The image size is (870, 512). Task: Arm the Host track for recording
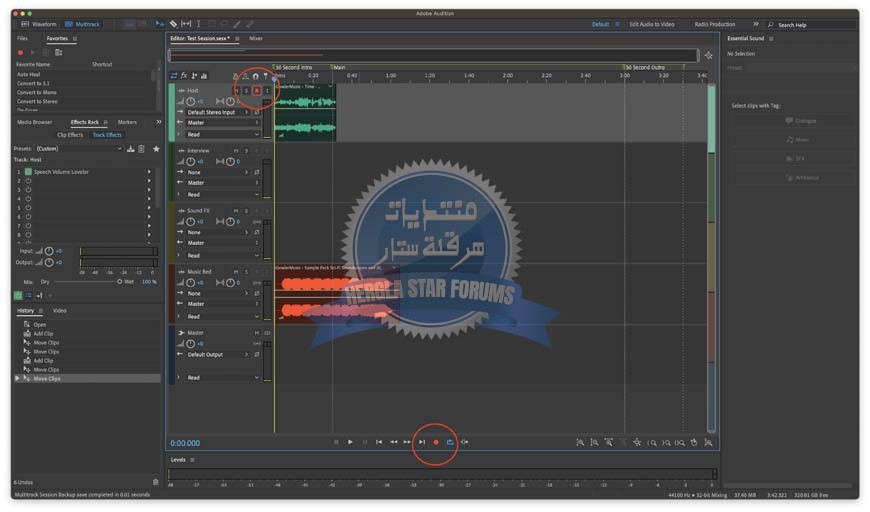pos(256,91)
